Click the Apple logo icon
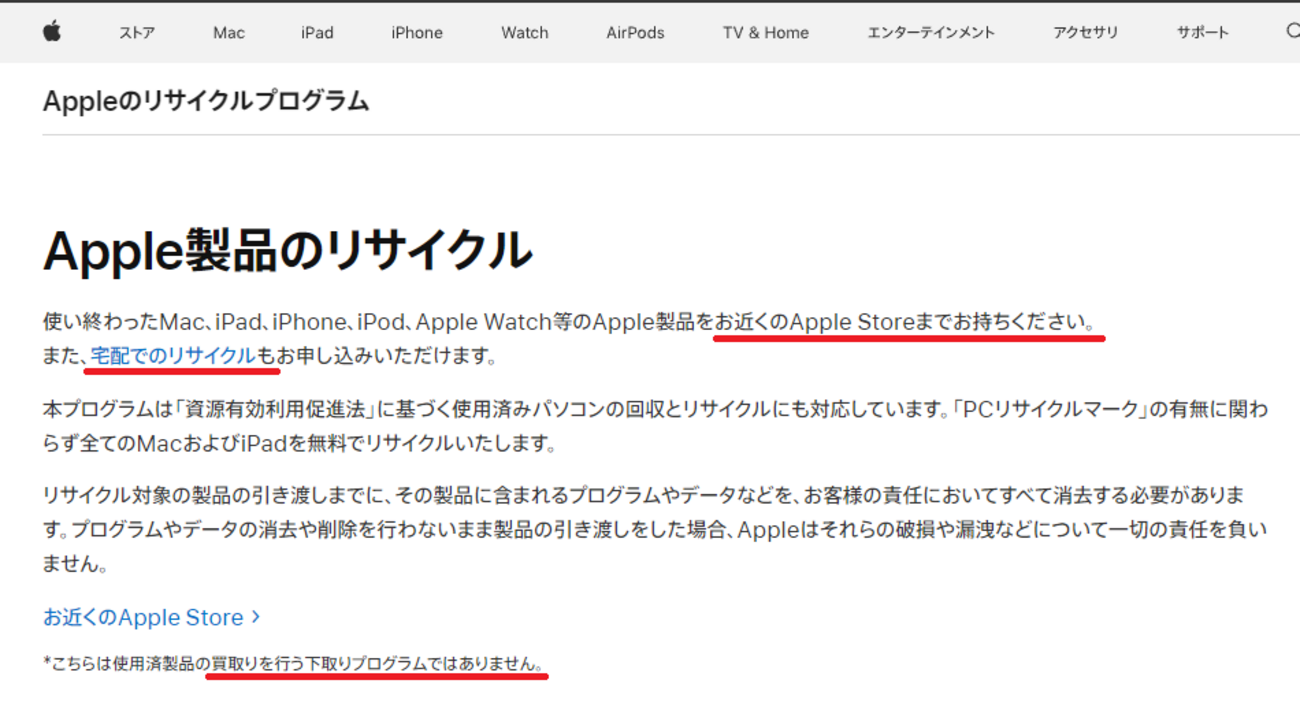Screen dimensions: 1300x717 pos(52,32)
